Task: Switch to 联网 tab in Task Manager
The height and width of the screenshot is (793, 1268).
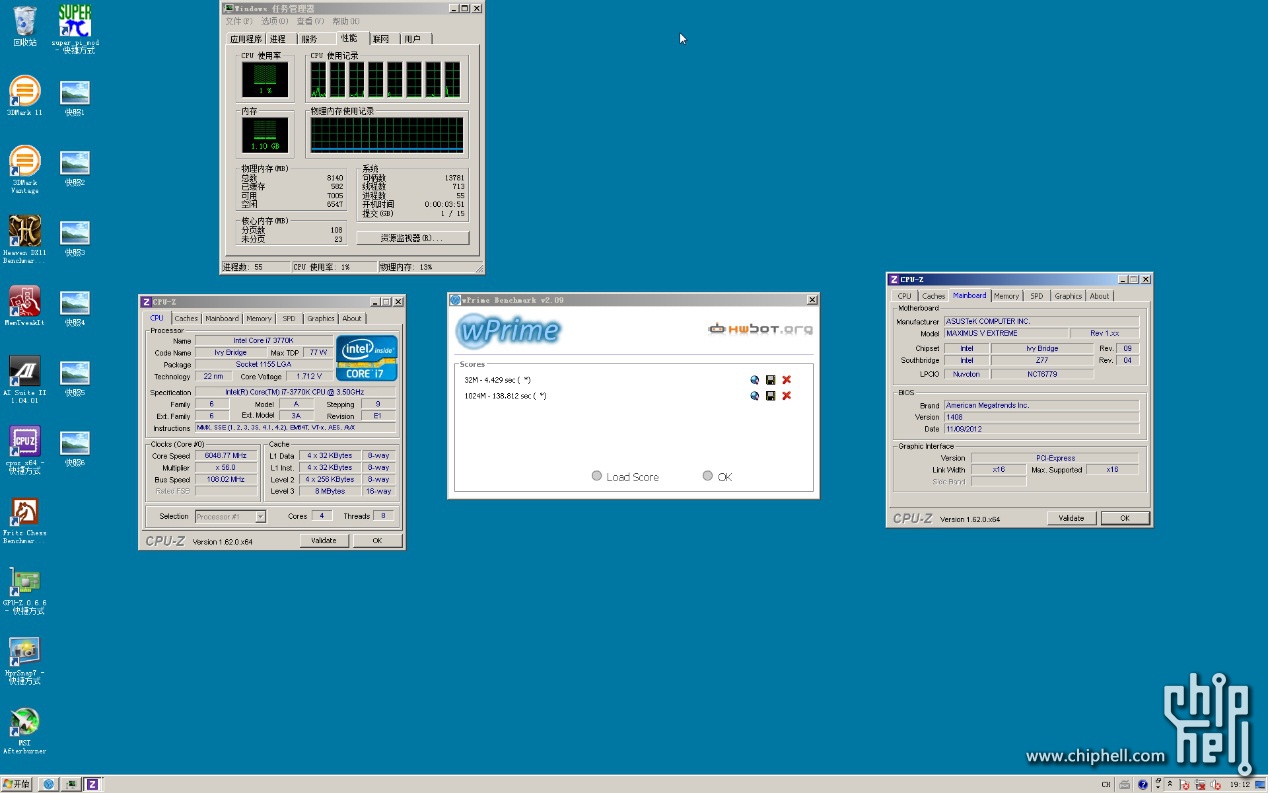Action: [381, 39]
